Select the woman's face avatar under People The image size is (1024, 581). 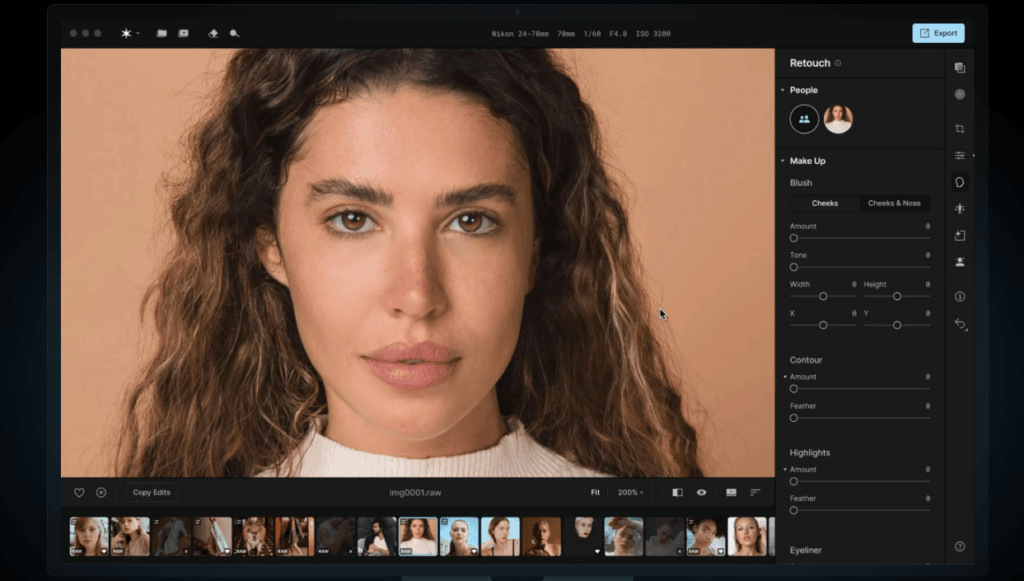click(x=838, y=119)
